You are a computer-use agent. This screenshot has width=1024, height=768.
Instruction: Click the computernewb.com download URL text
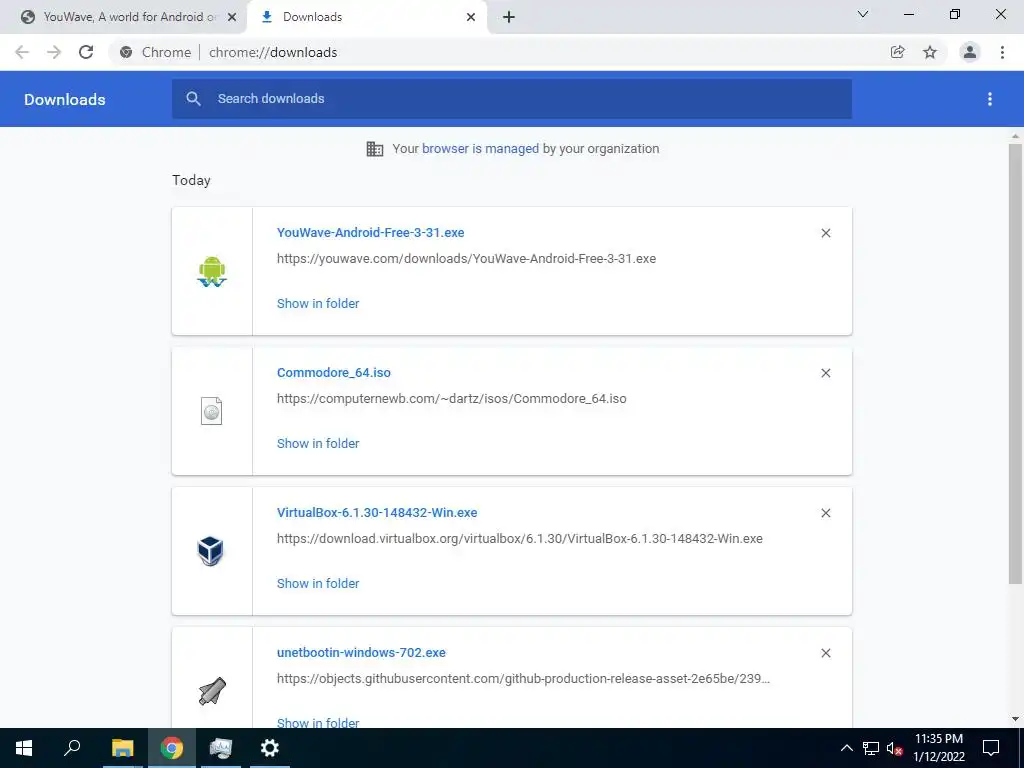tap(451, 398)
